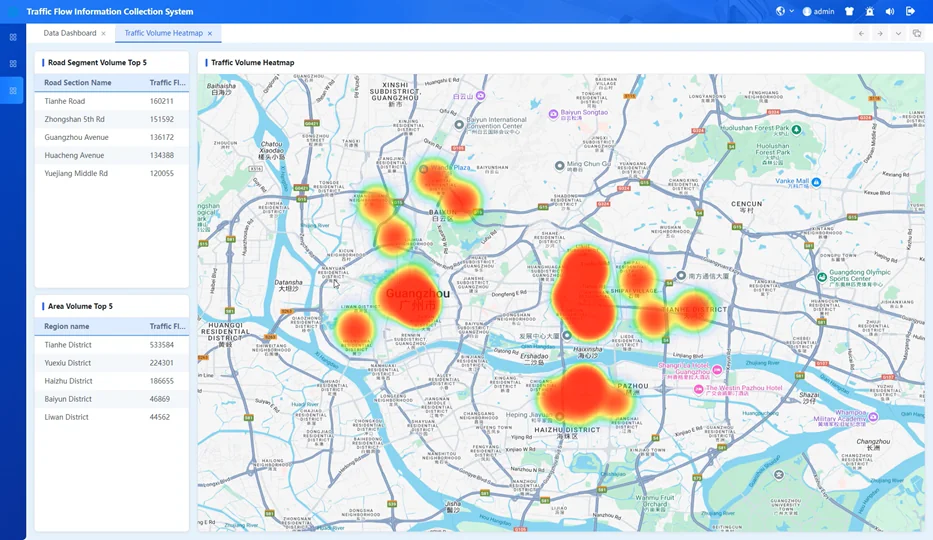Click the Pazhou map label

[633, 388]
